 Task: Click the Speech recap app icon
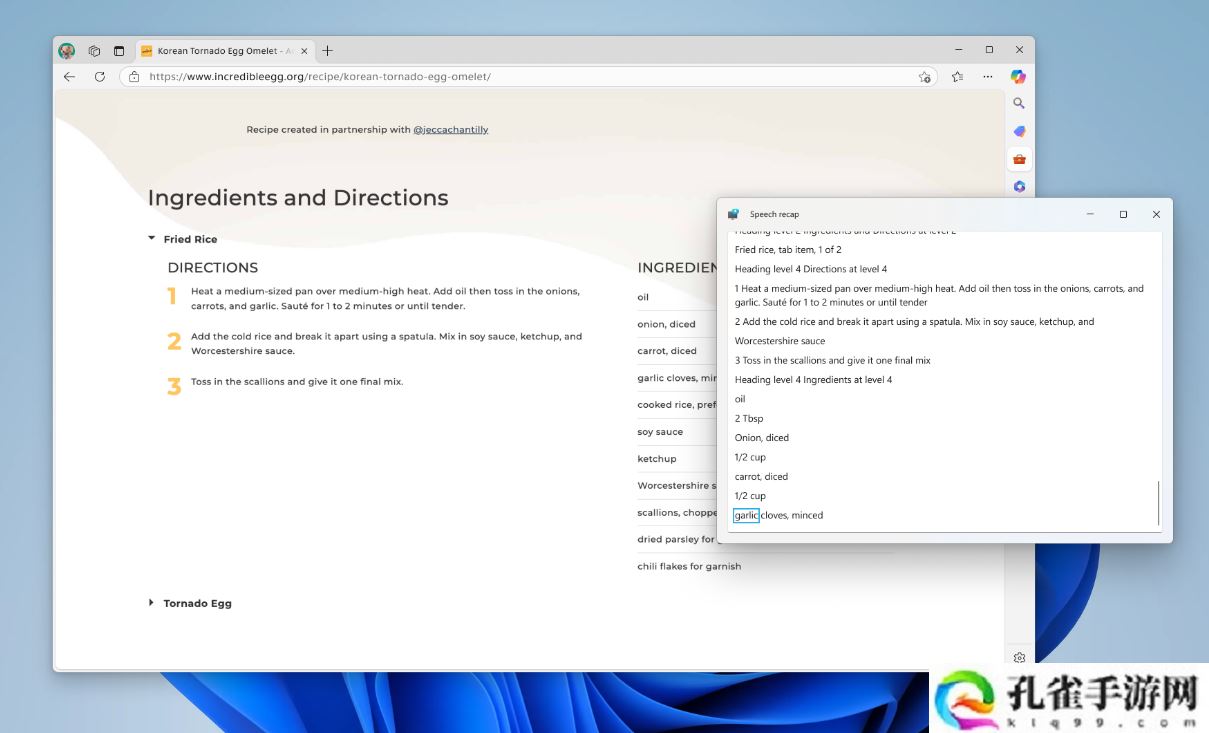coord(734,214)
